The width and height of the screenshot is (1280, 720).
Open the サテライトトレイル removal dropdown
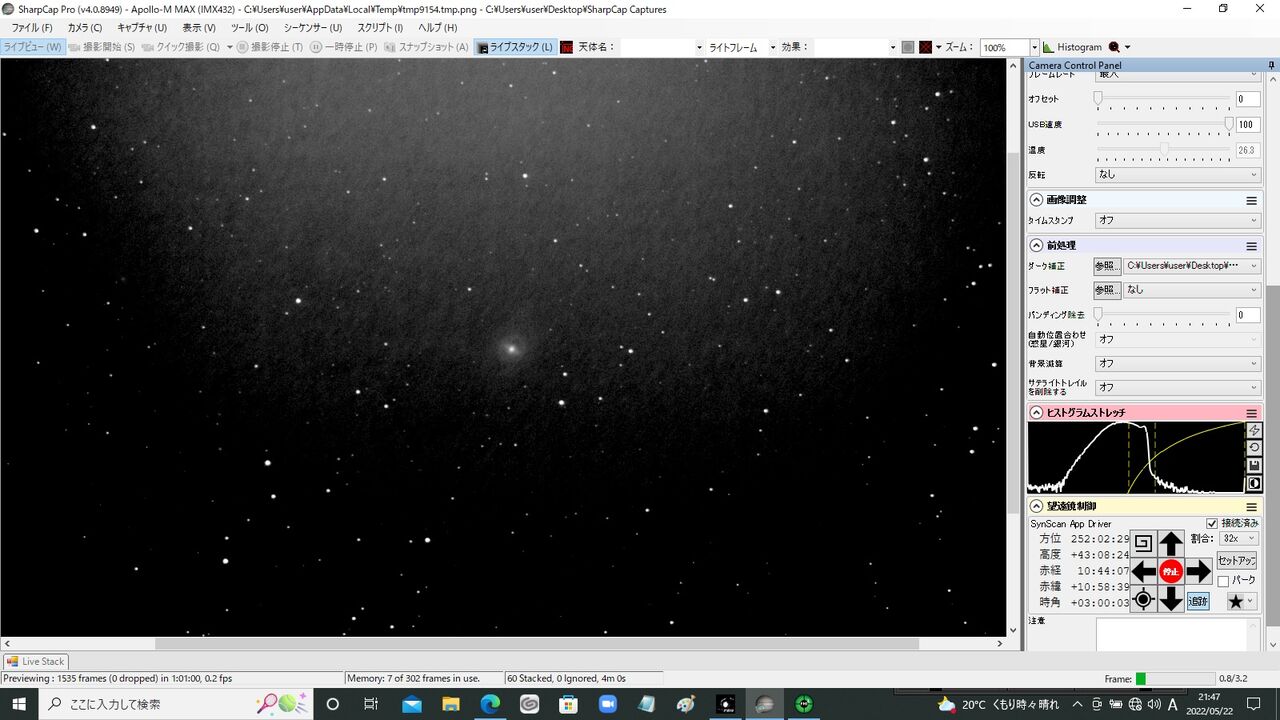(x=1178, y=387)
